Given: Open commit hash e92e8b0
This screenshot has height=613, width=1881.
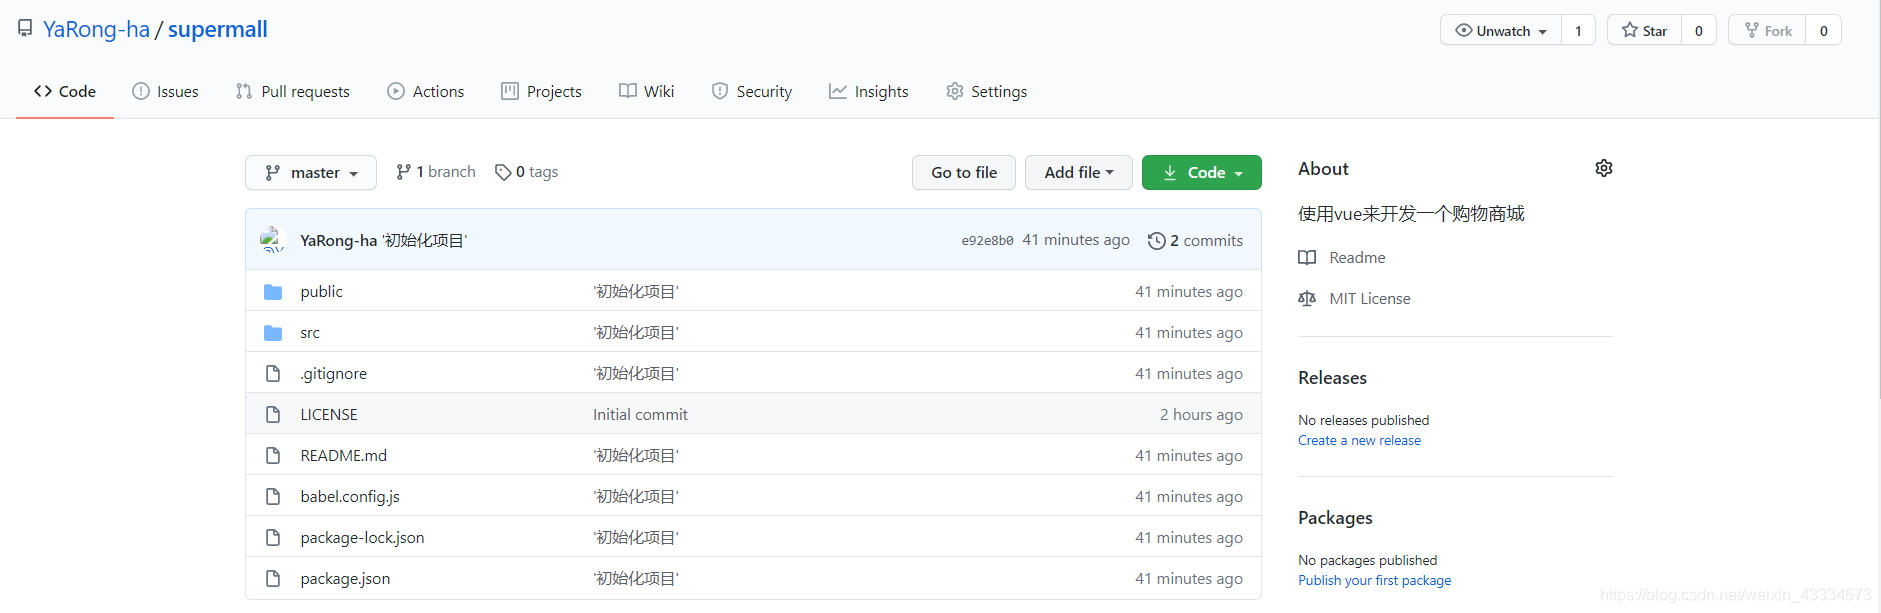Looking at the screenshot, I should 987,240.
